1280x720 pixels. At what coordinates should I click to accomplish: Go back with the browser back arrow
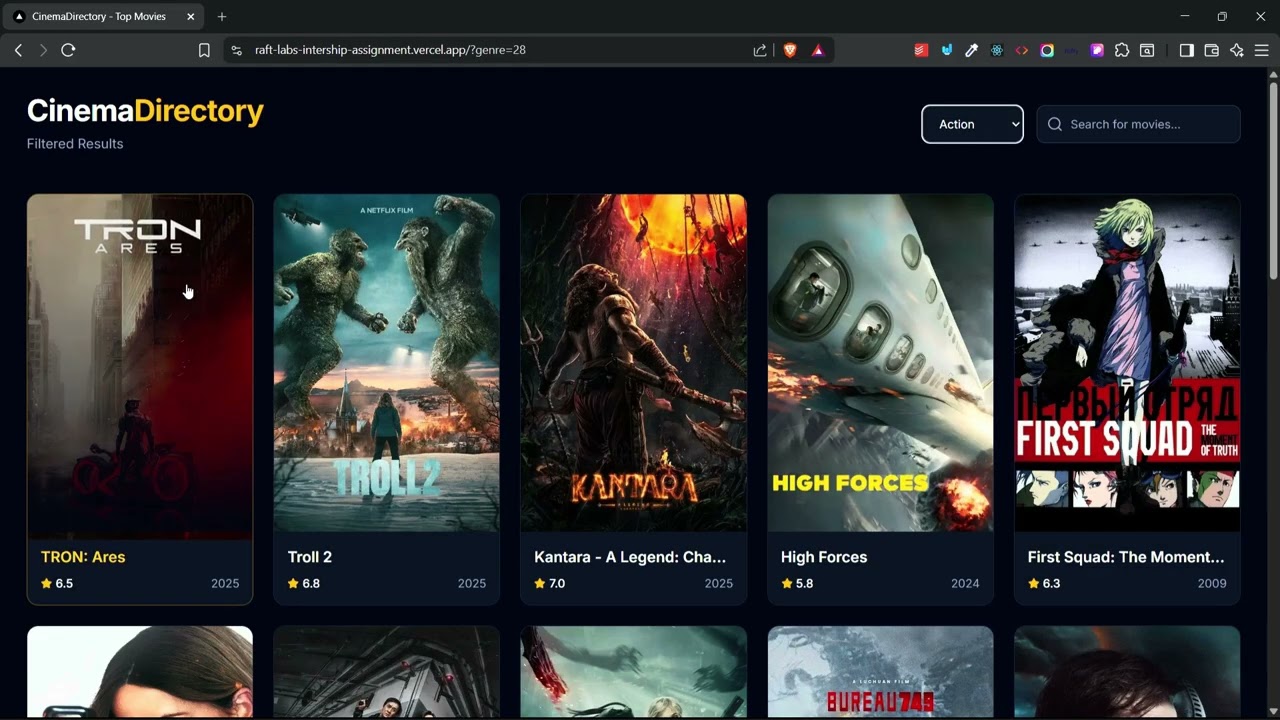tap(18, 50)
